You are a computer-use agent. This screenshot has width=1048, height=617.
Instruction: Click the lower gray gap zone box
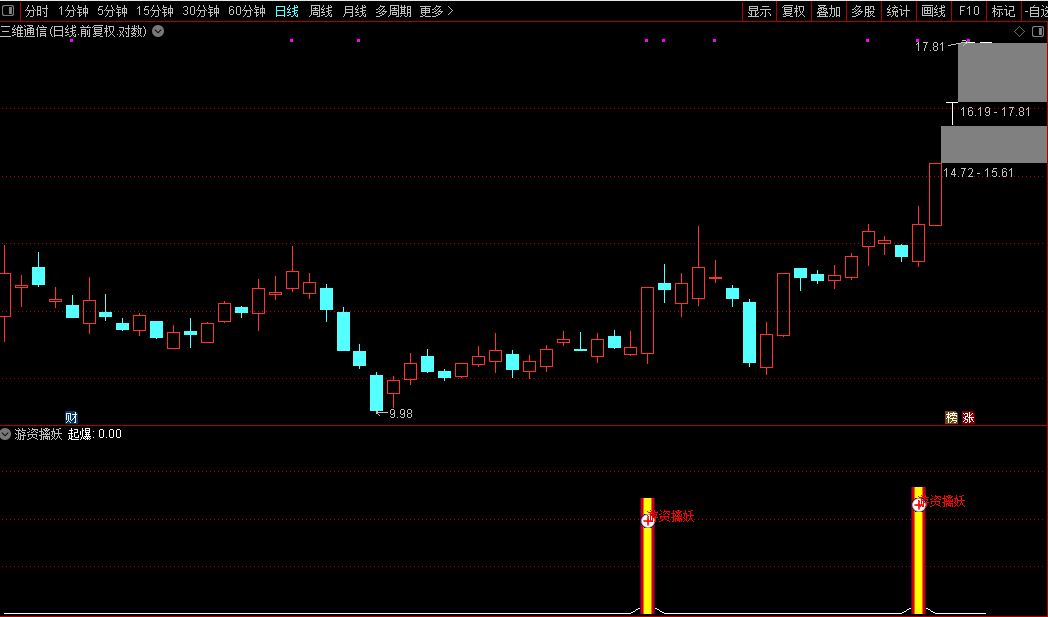pyautogui.click(x=994, y=144)
